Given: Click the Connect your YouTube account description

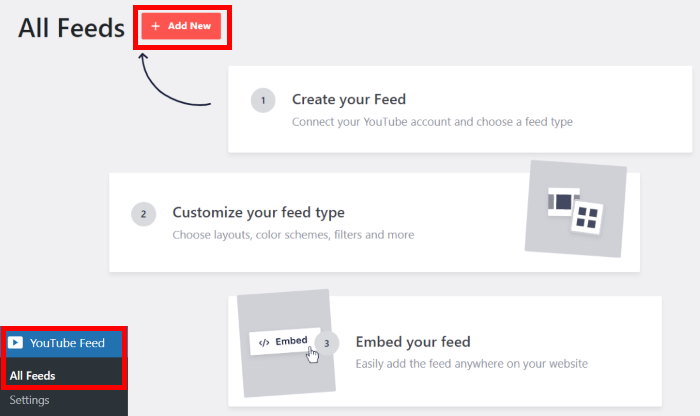Looking at the screenshot, I should (432, 122).
